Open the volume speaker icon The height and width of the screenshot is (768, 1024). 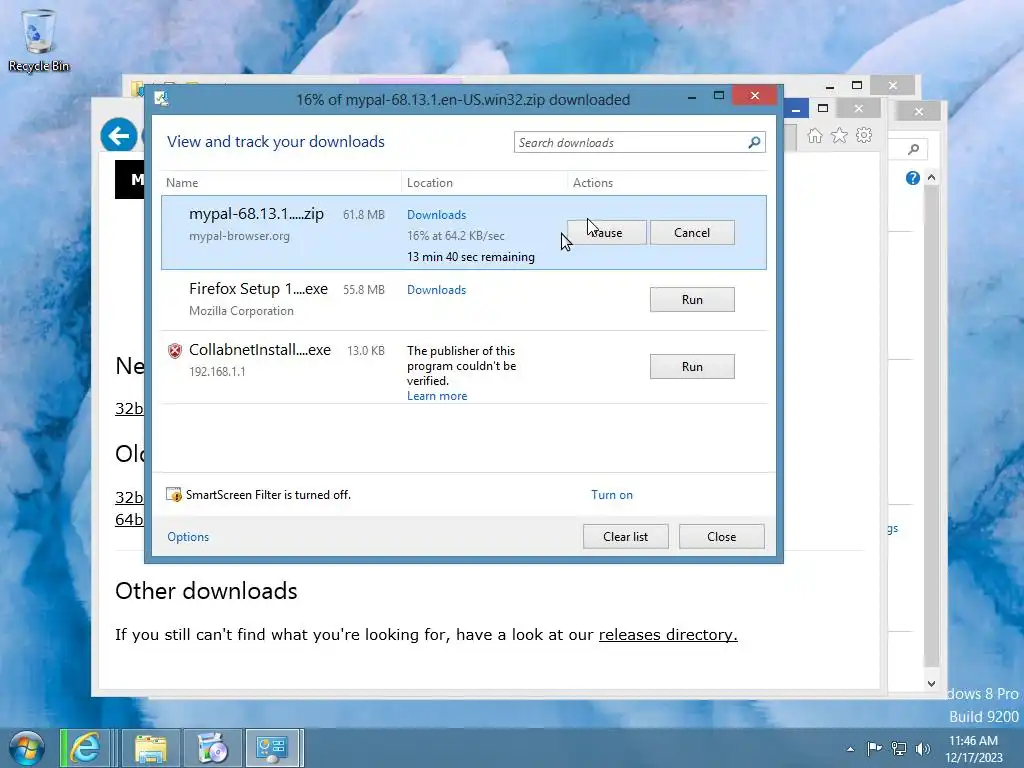click(922, 748)
